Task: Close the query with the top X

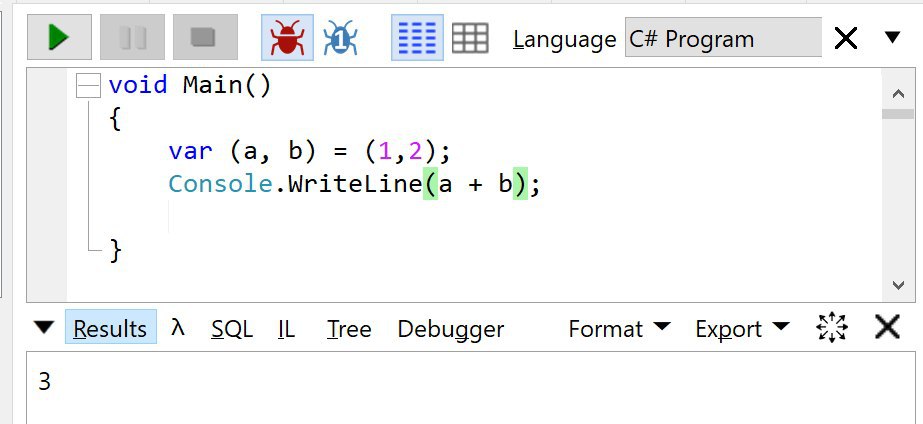Action: (x=846, y=39)
